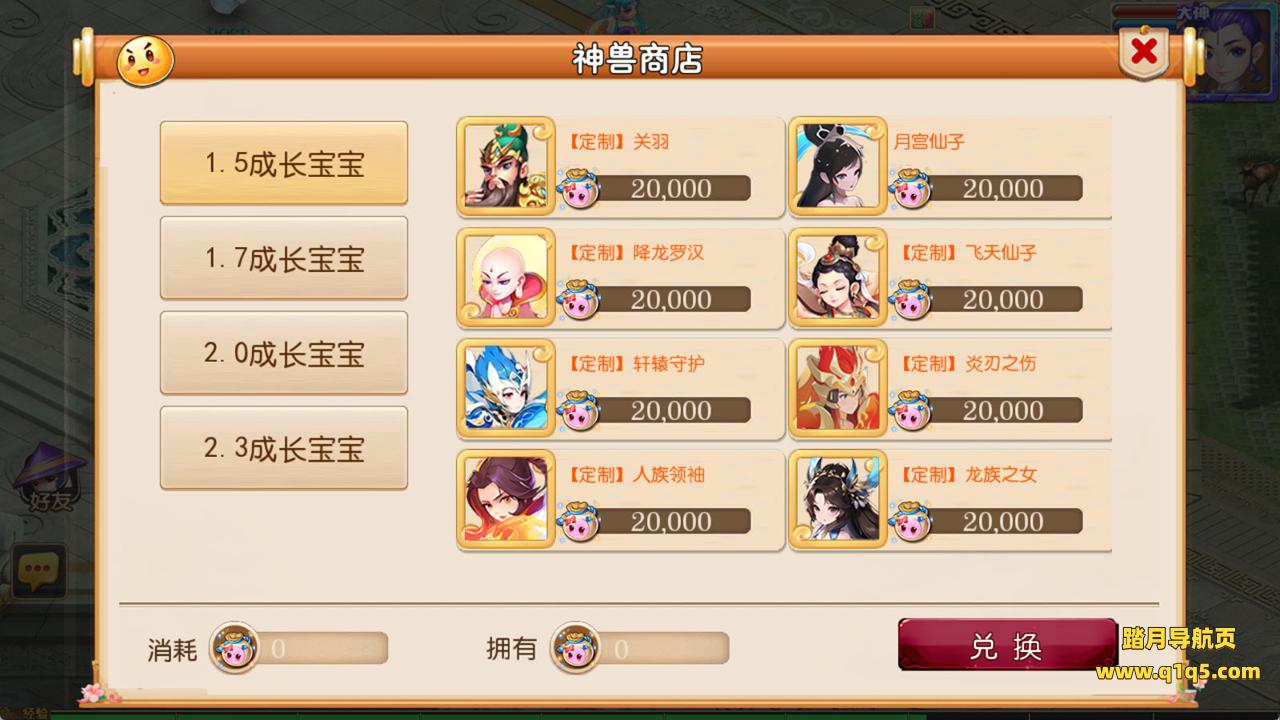Screen dimensions: 1280x720
Task: Select the 人族领袖 pet portrait
Action: pyautogui.click(x=506, y=500)
